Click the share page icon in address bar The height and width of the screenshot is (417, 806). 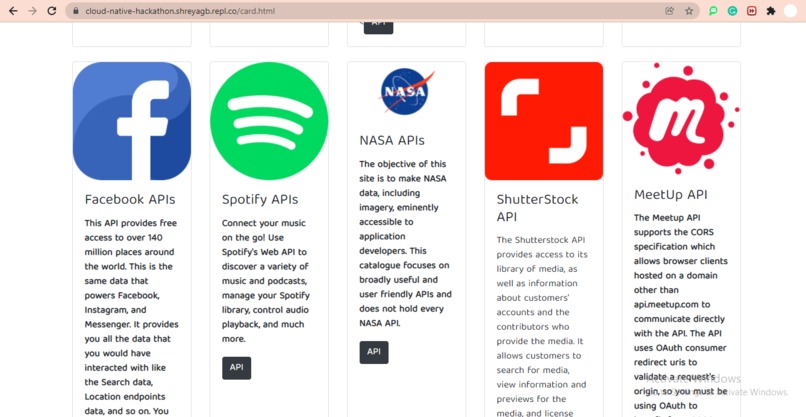click(x=669, y=11)
